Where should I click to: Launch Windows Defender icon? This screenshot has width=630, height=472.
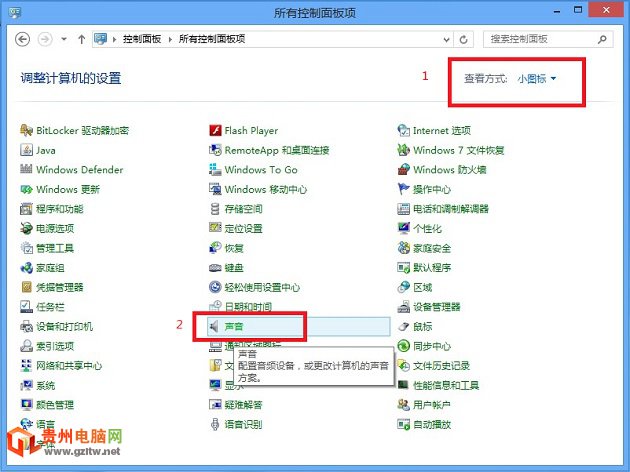click(x=27, y=169)
